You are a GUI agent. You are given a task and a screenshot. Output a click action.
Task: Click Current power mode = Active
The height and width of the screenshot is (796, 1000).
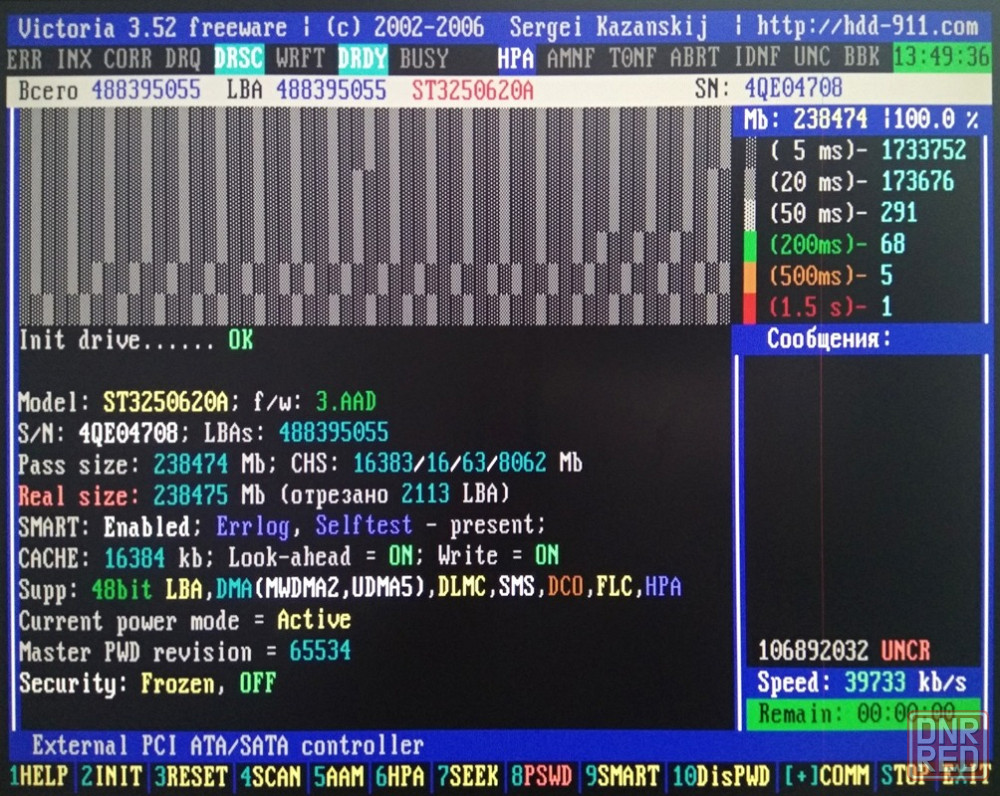pos(185,621)
